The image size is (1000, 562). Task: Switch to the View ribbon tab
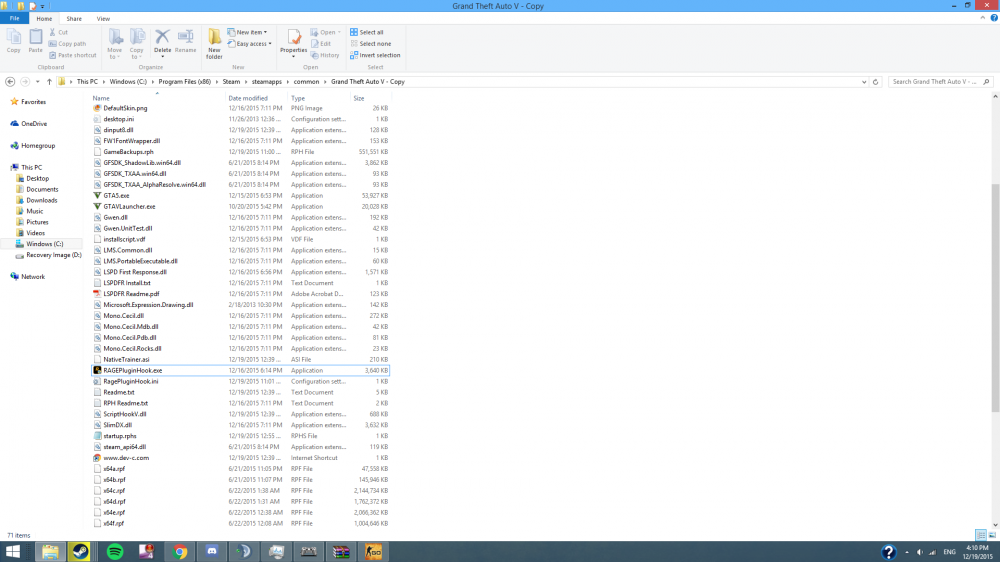pos(103,18)
